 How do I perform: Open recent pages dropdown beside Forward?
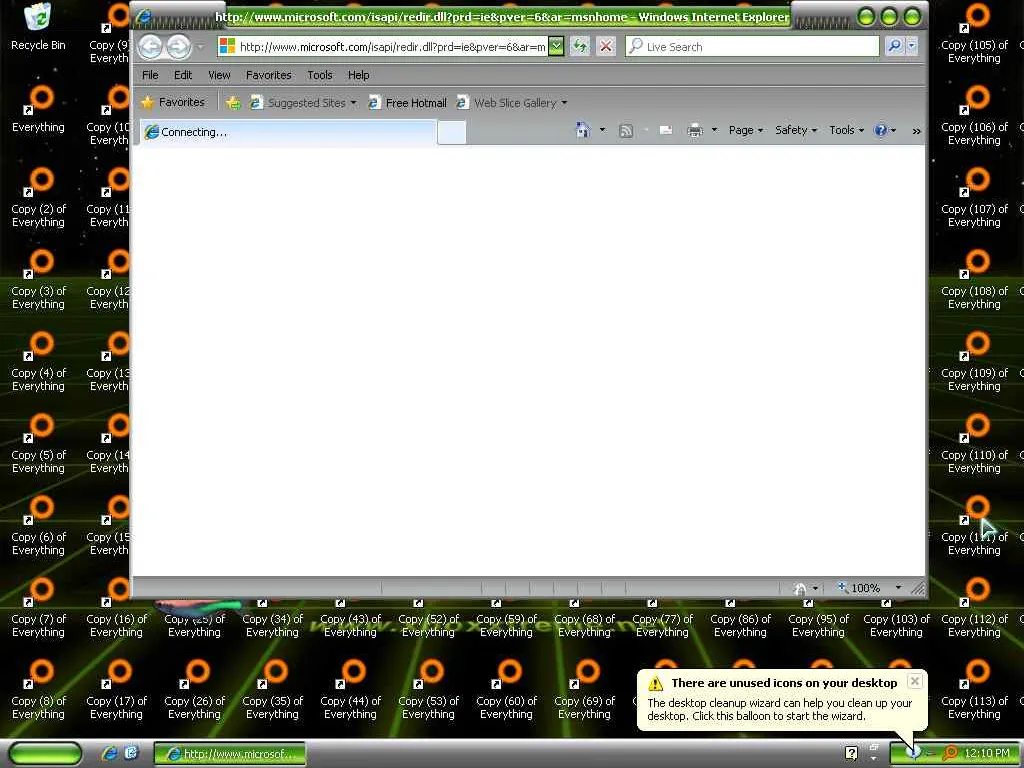click(x=200, y=47)
